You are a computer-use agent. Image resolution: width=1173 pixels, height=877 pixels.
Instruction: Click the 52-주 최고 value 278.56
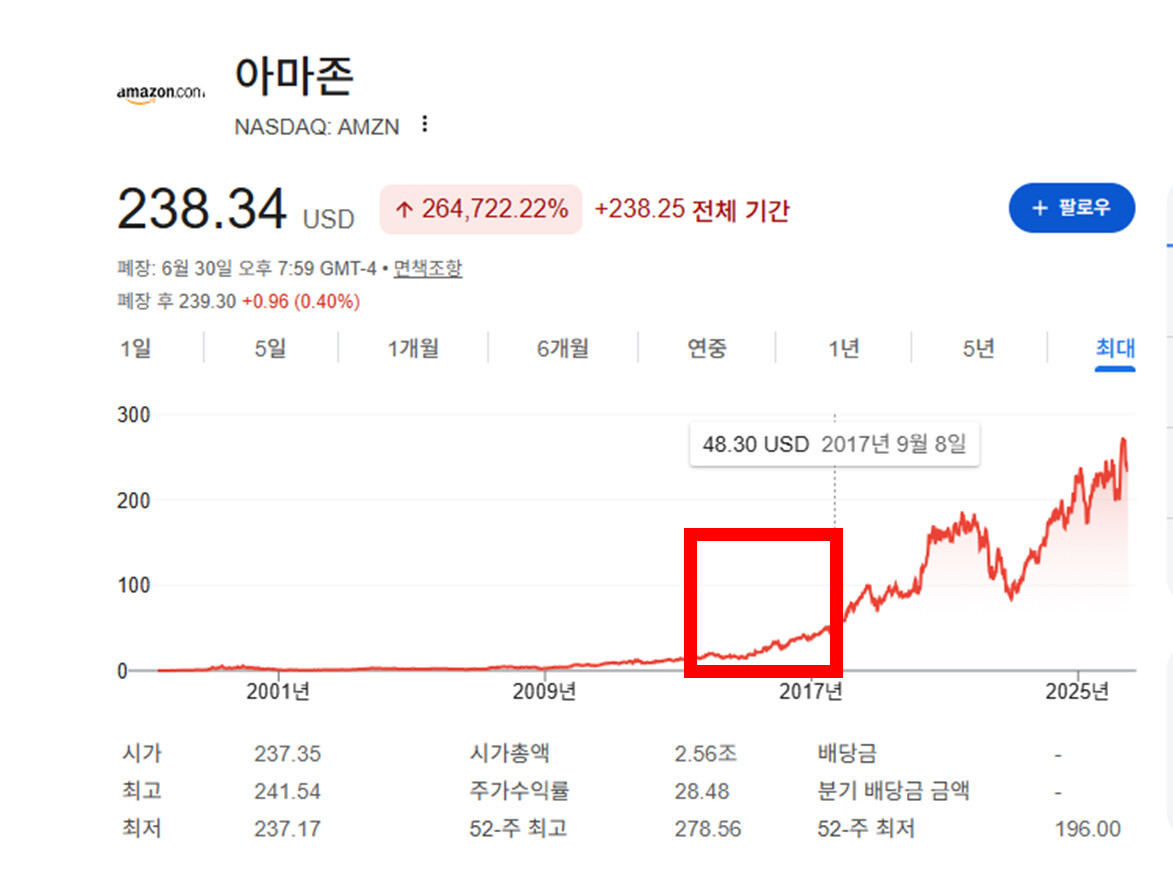click(x=708, y=828)
